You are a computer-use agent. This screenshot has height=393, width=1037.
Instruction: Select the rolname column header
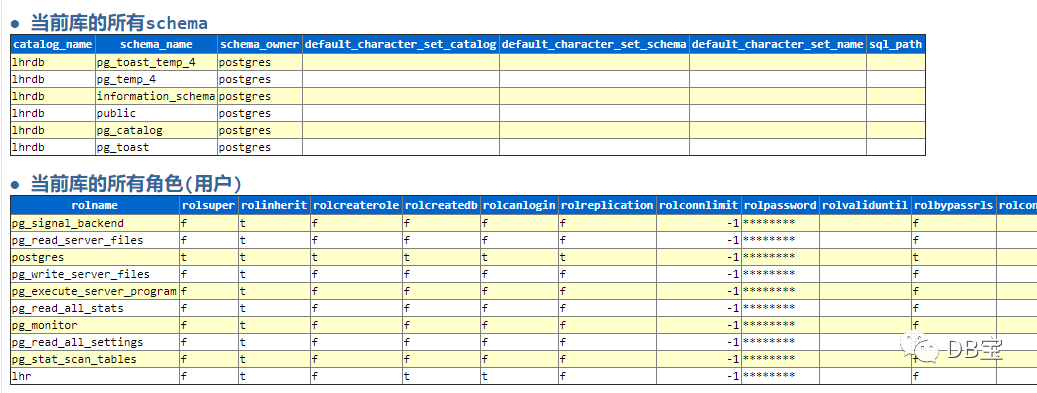(x=95, y=205)
